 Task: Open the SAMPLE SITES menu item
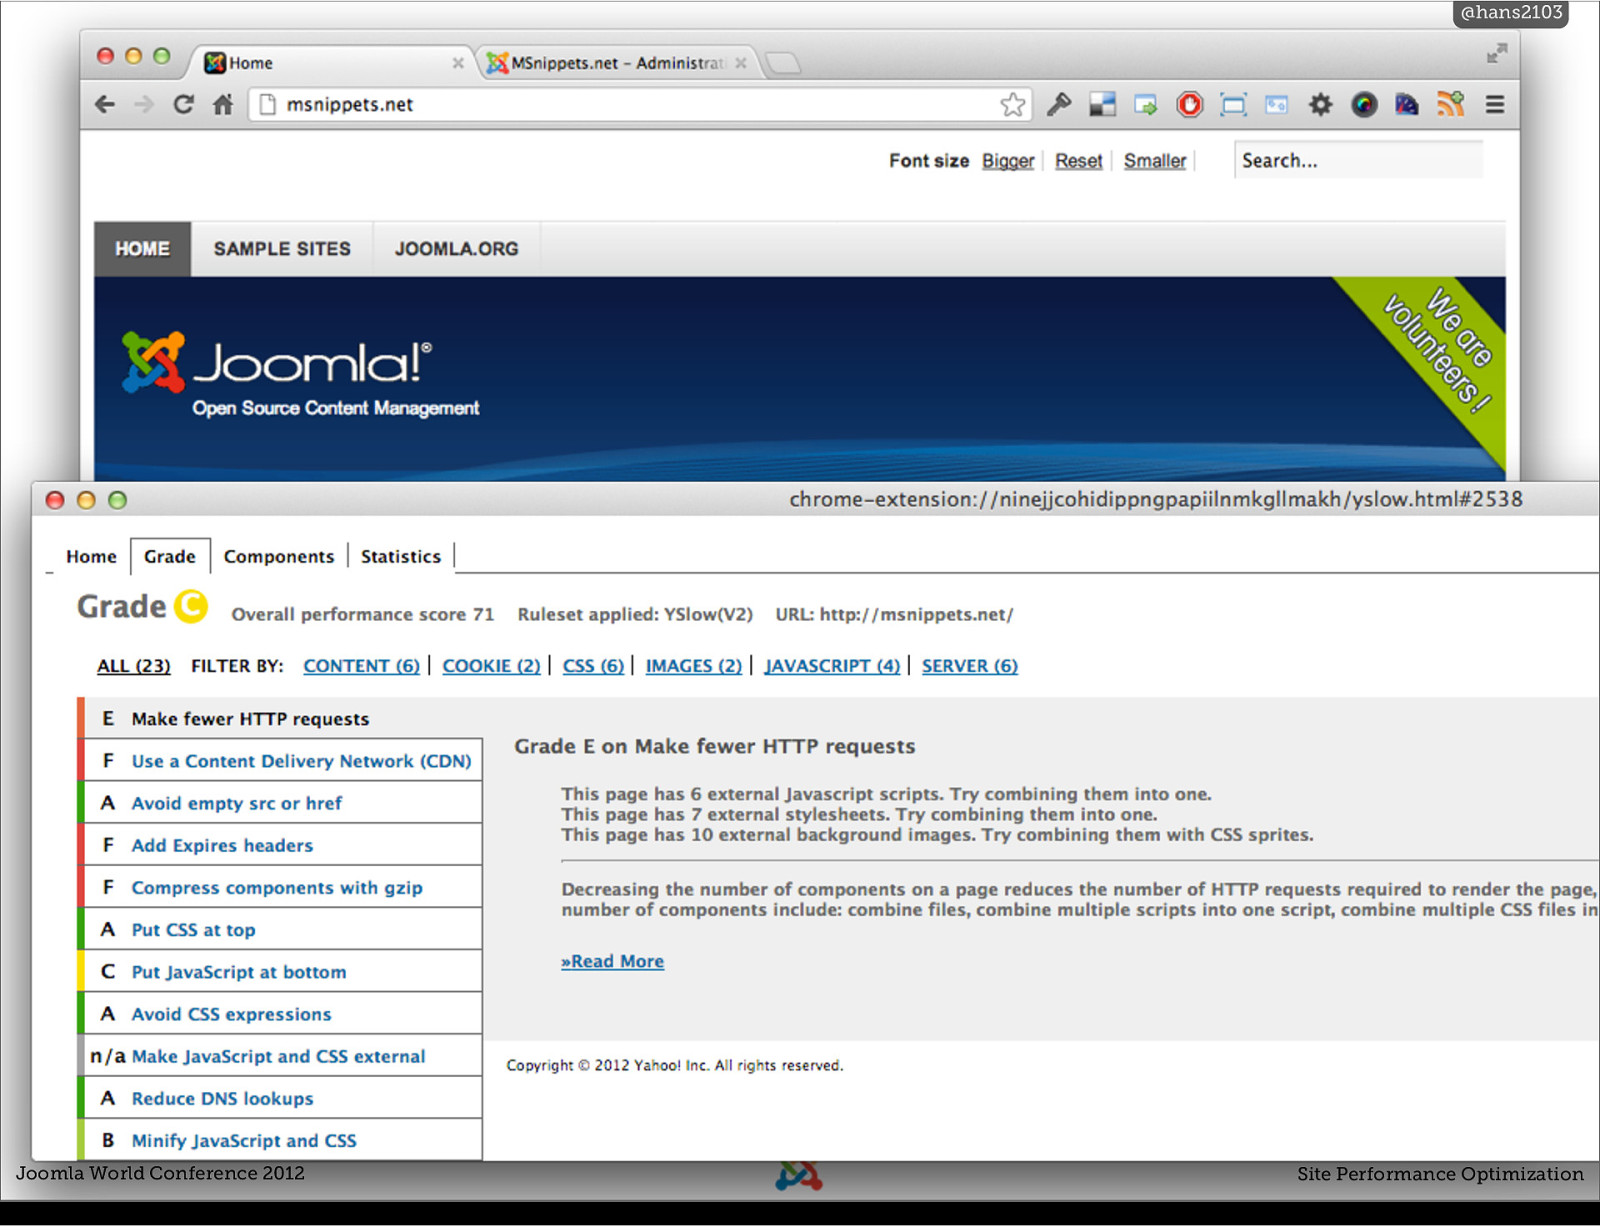tap(282, 249)
